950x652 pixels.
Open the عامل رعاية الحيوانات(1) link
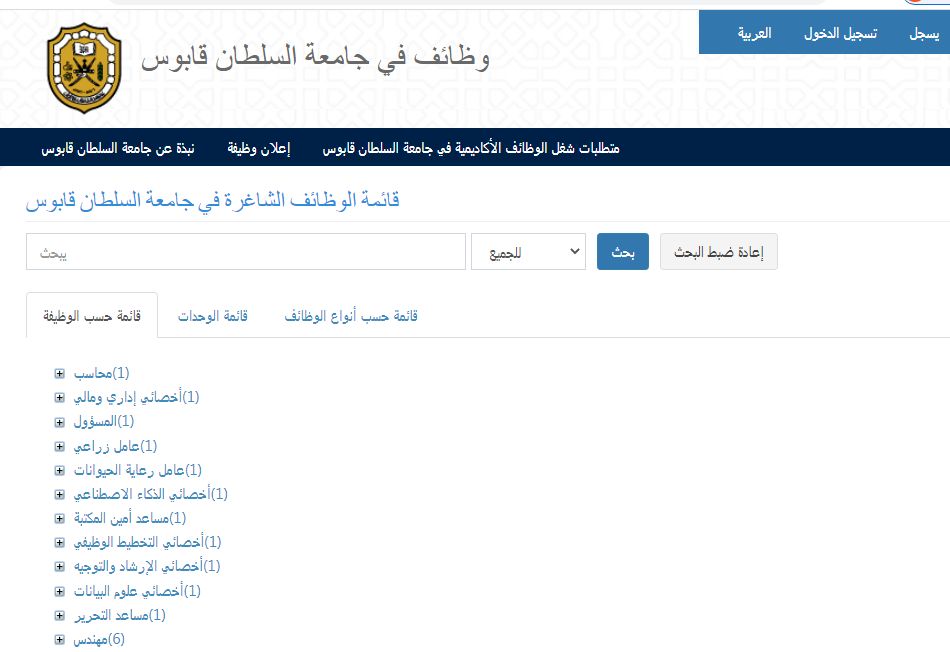pos(138,470)
